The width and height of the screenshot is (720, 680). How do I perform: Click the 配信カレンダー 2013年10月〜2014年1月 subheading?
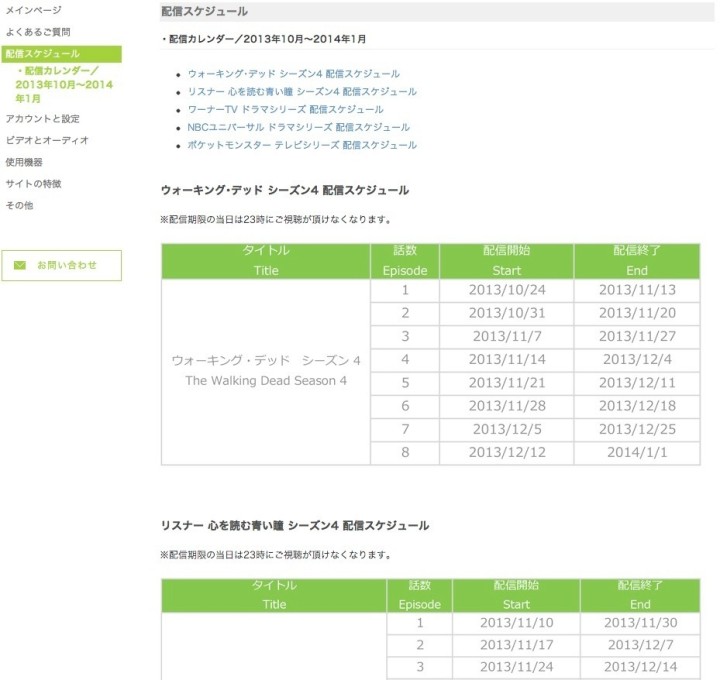tap(264, 39)
